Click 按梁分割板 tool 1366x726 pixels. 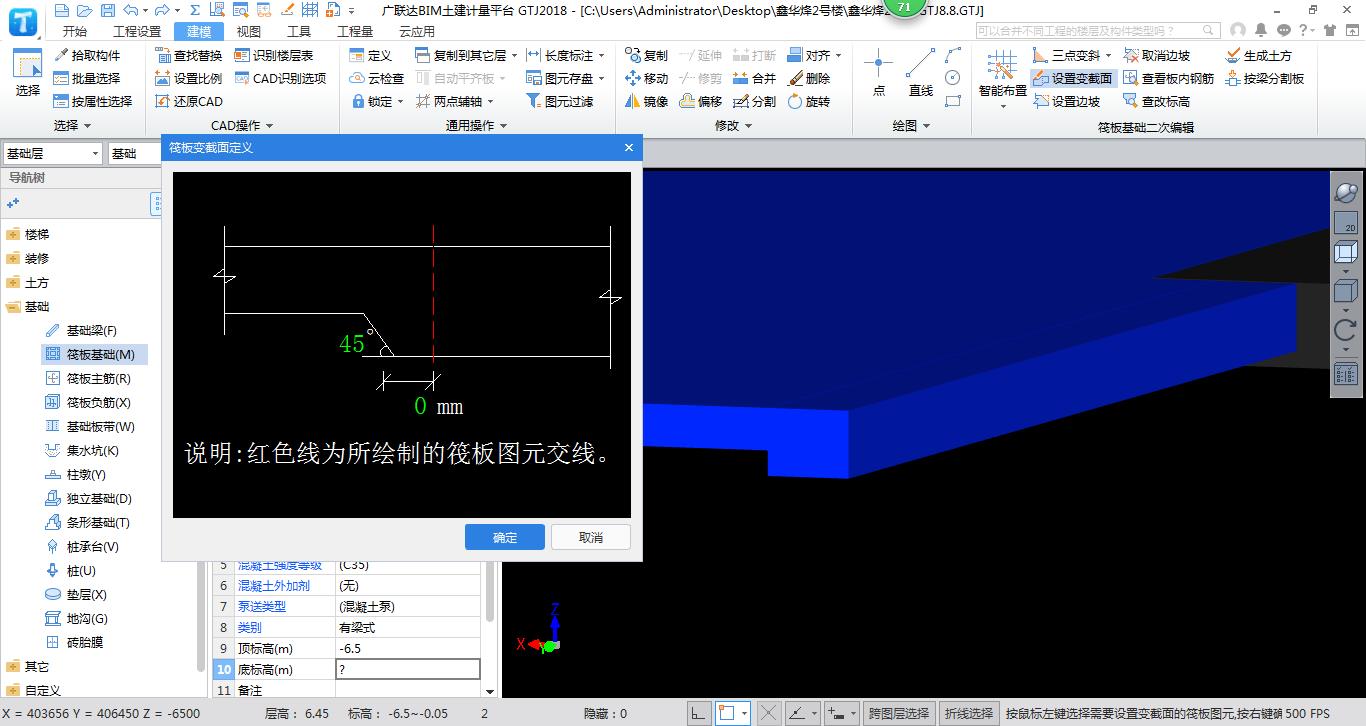pyautogui.click(x=1265, y=78)
